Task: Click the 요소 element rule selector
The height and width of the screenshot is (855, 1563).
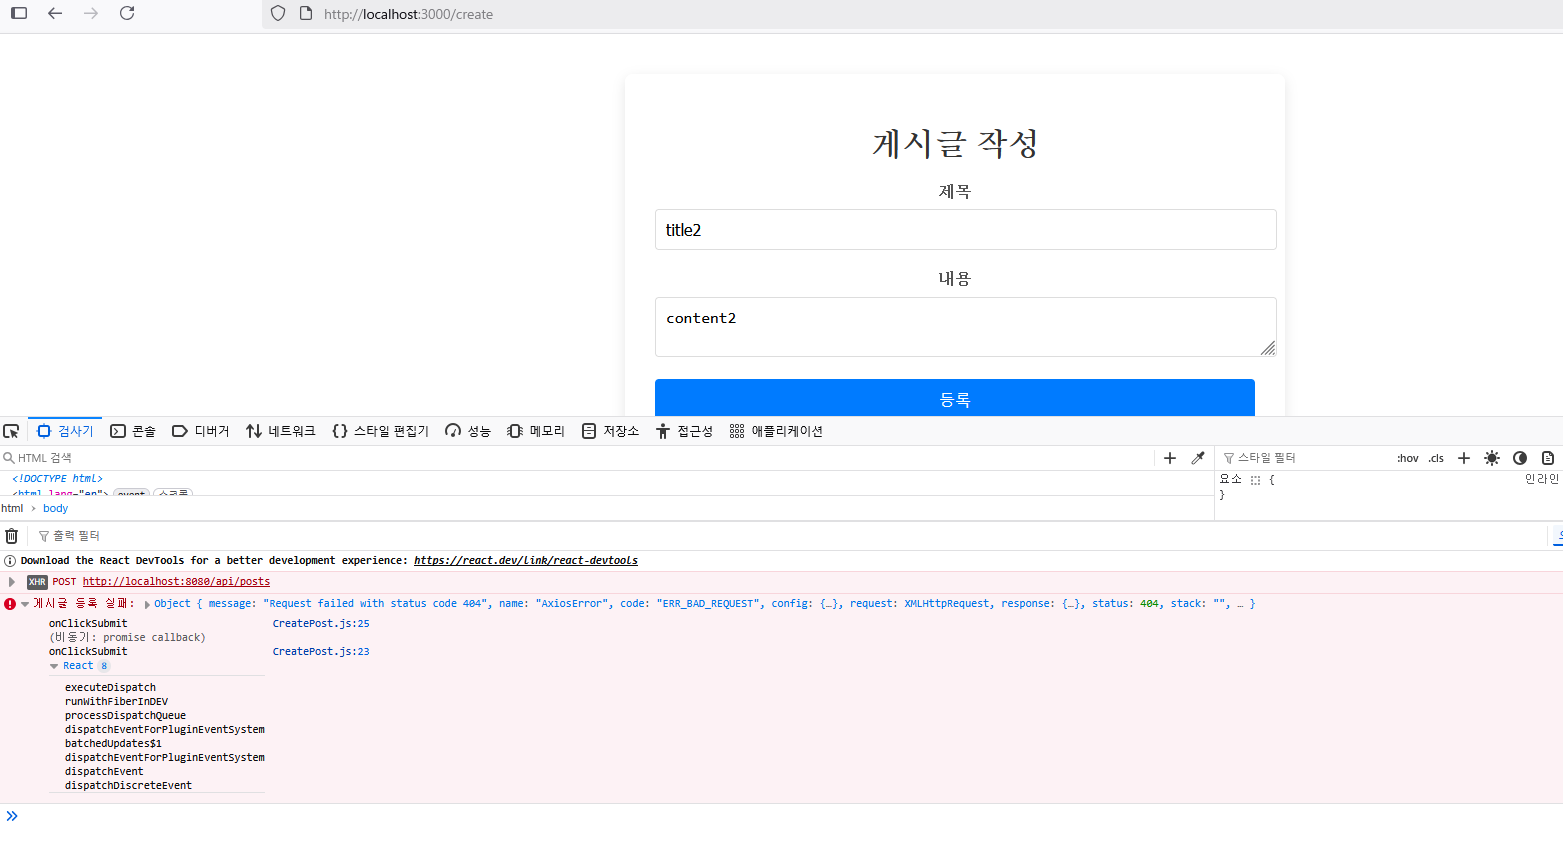Action: (x=1230, y=479)
